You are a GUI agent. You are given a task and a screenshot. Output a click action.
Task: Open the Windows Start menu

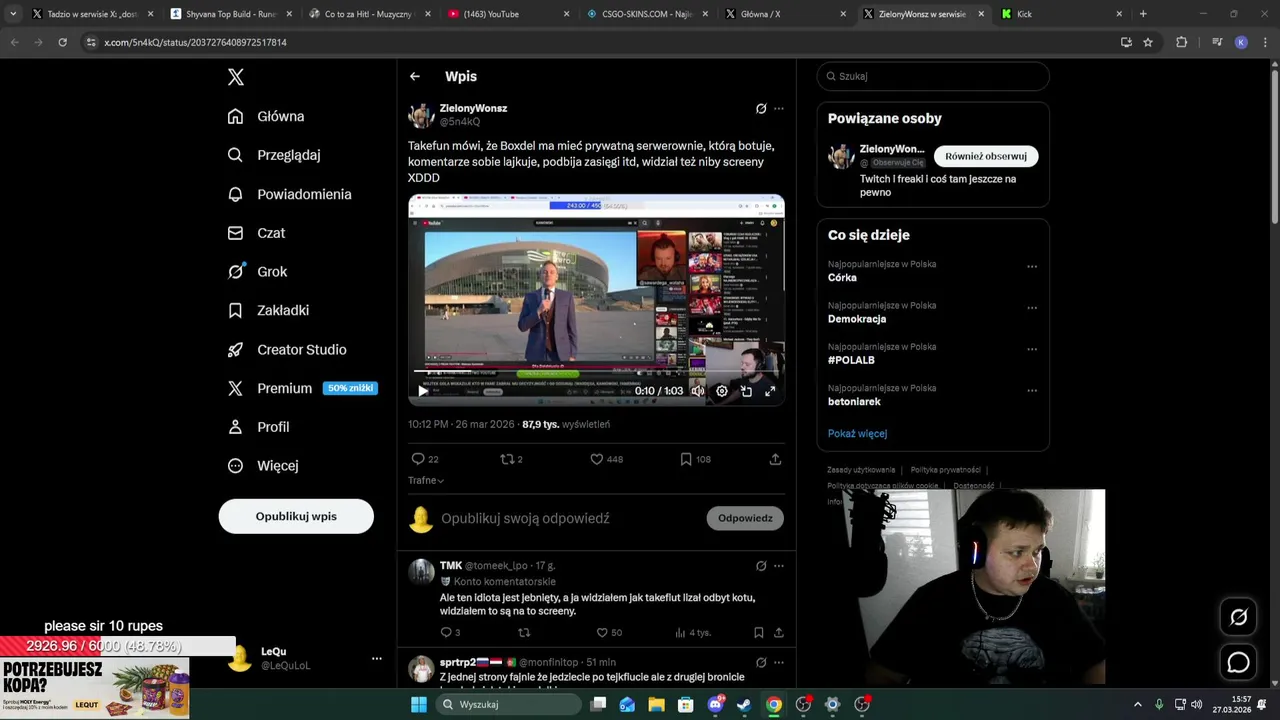[419, 704]
